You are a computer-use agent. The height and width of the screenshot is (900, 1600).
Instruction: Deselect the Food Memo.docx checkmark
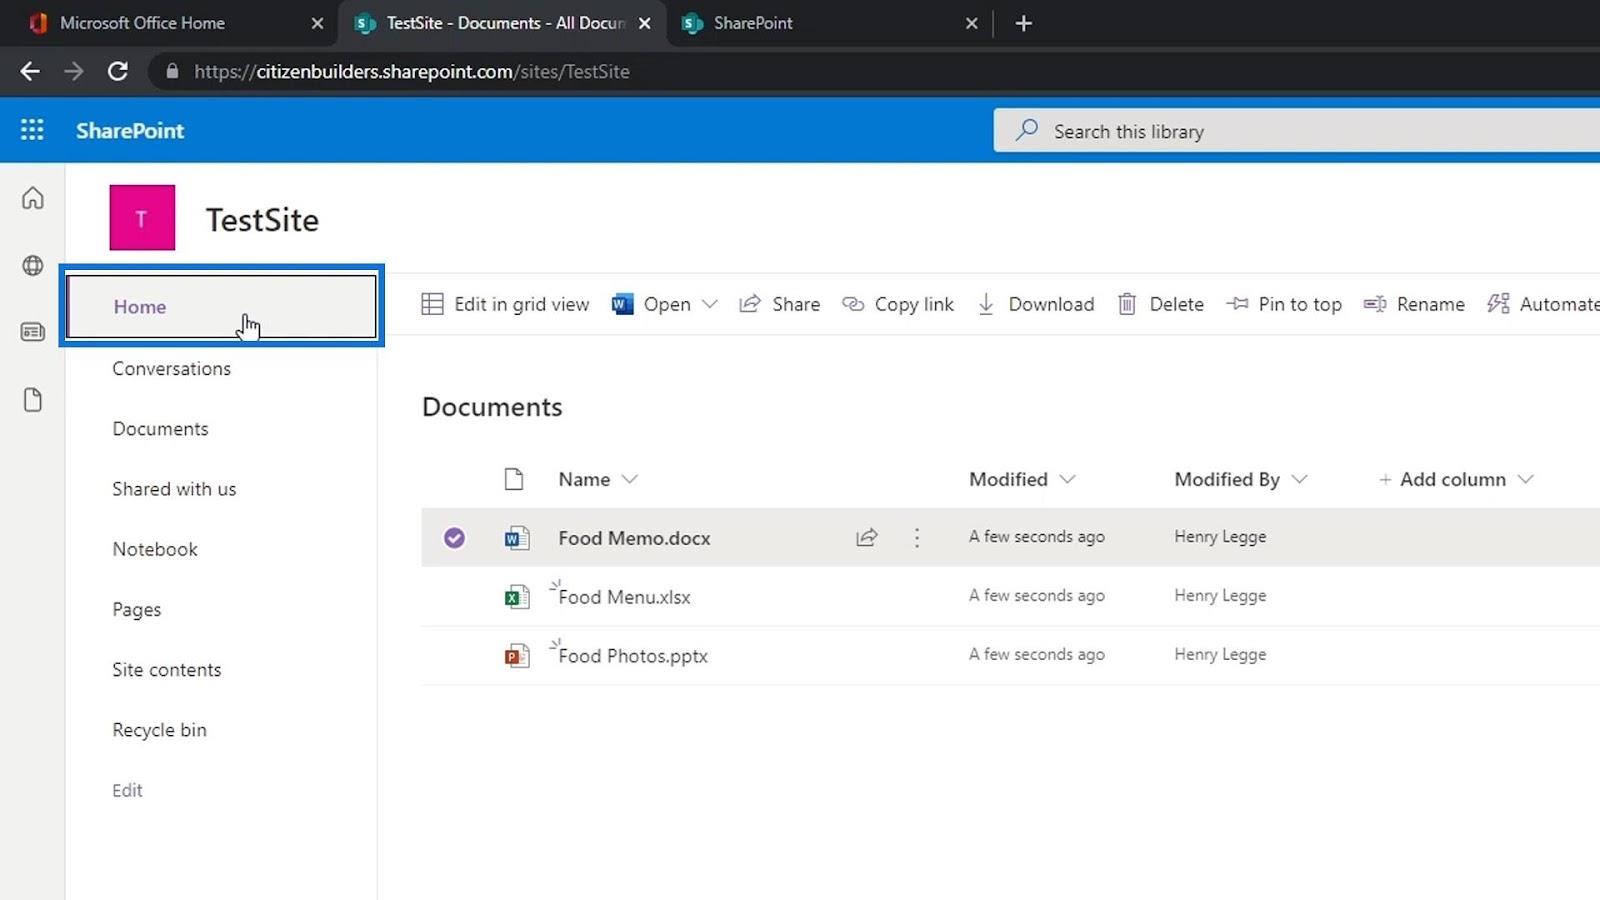pyautogui.click(x=454, y=538)
